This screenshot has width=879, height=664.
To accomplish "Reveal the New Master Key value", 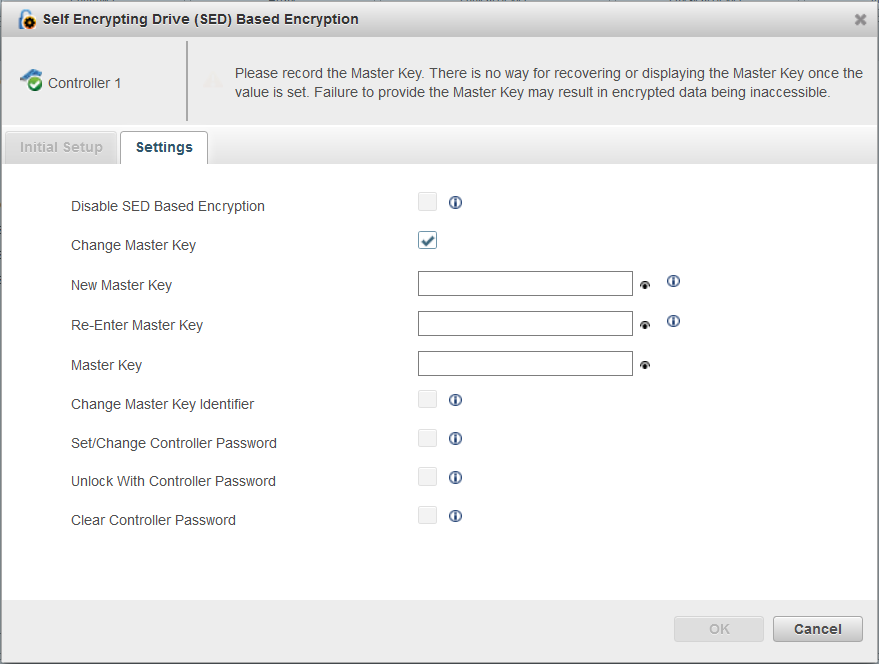I will coord(645,284).
